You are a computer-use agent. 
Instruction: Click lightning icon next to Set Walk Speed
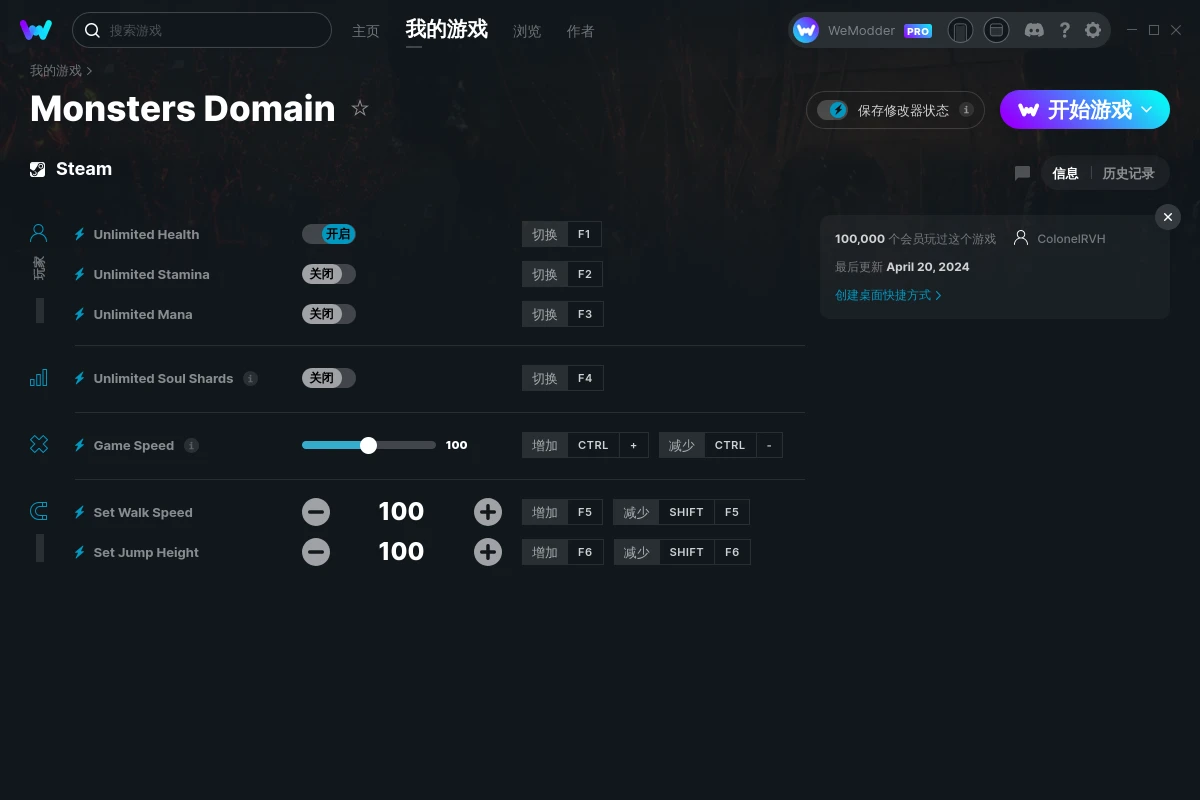(79, 512)
